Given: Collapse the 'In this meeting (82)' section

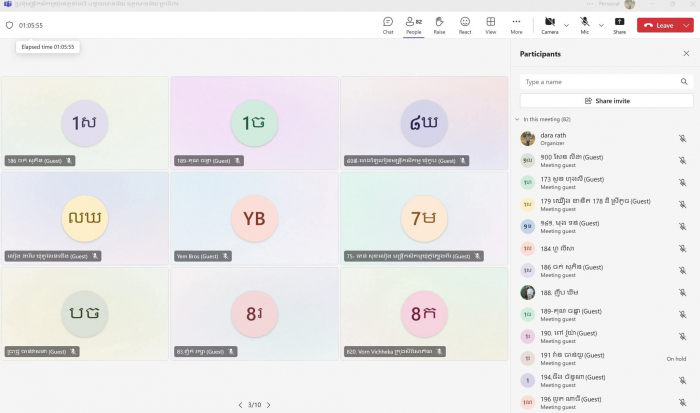Looking at the screenshot, I should pos(517,119).
